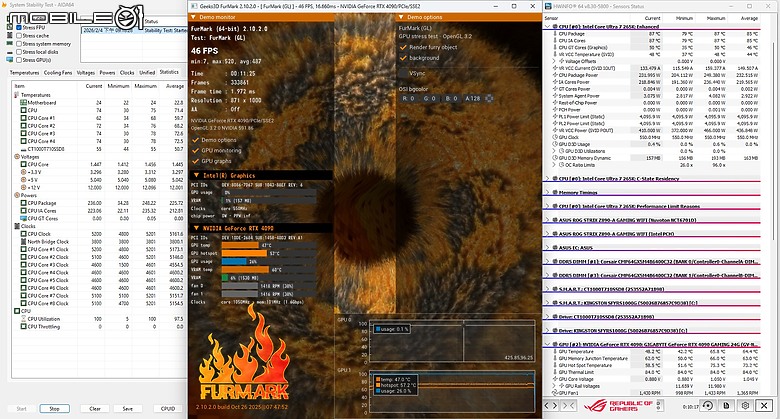The height and width of the screenshot is (419, 780).
Task: Click the GPU Fan1 fan icon in HWiNFO
Action: coord(554,393)
